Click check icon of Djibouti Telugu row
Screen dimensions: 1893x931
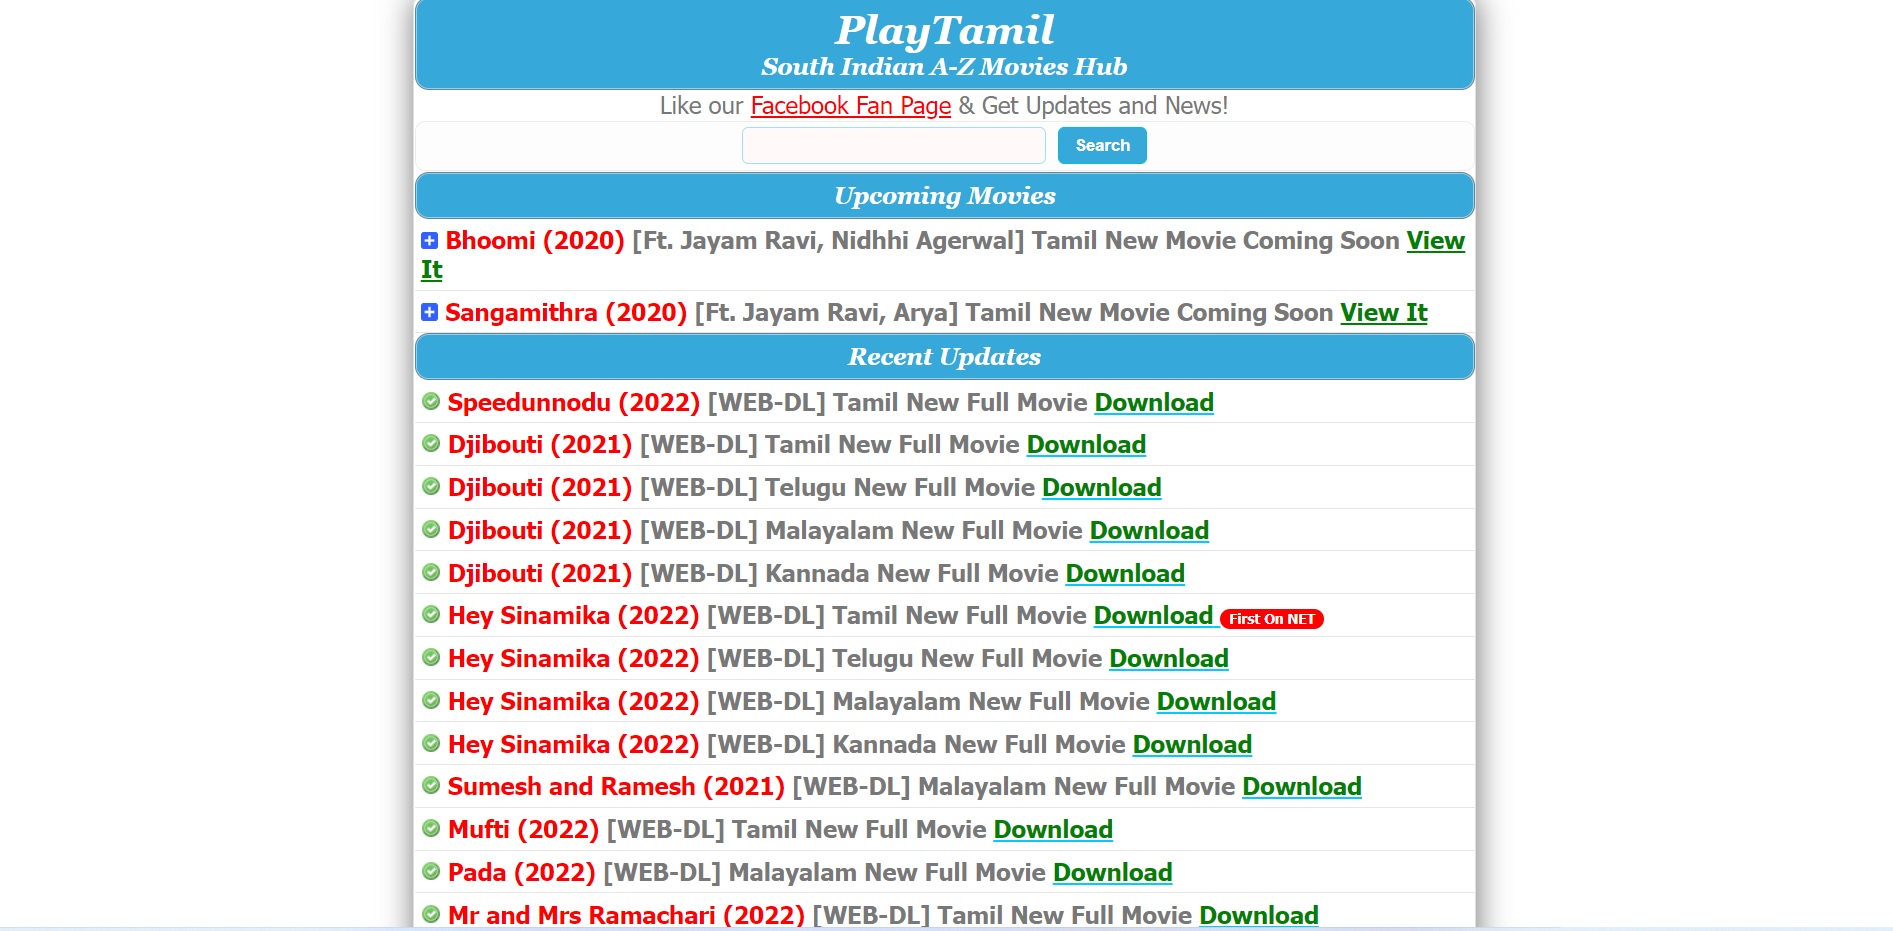(x=431, y=486)
